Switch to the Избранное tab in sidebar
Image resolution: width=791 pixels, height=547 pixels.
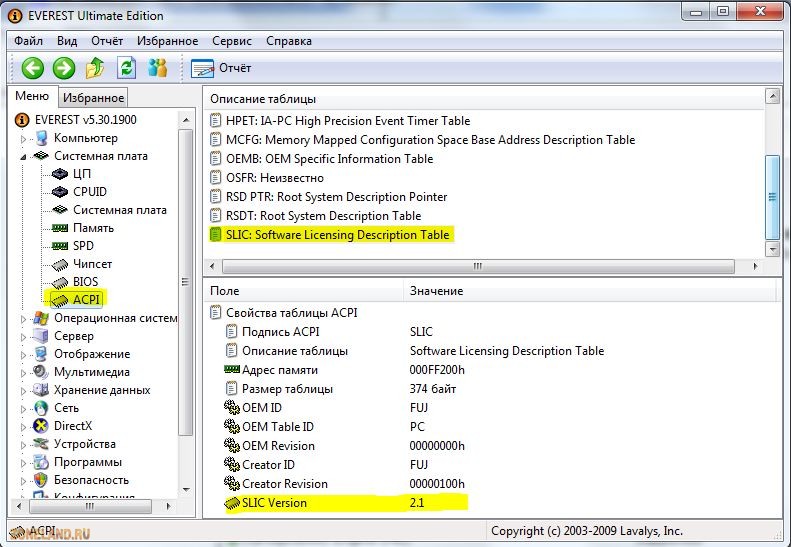pos(93,97)
